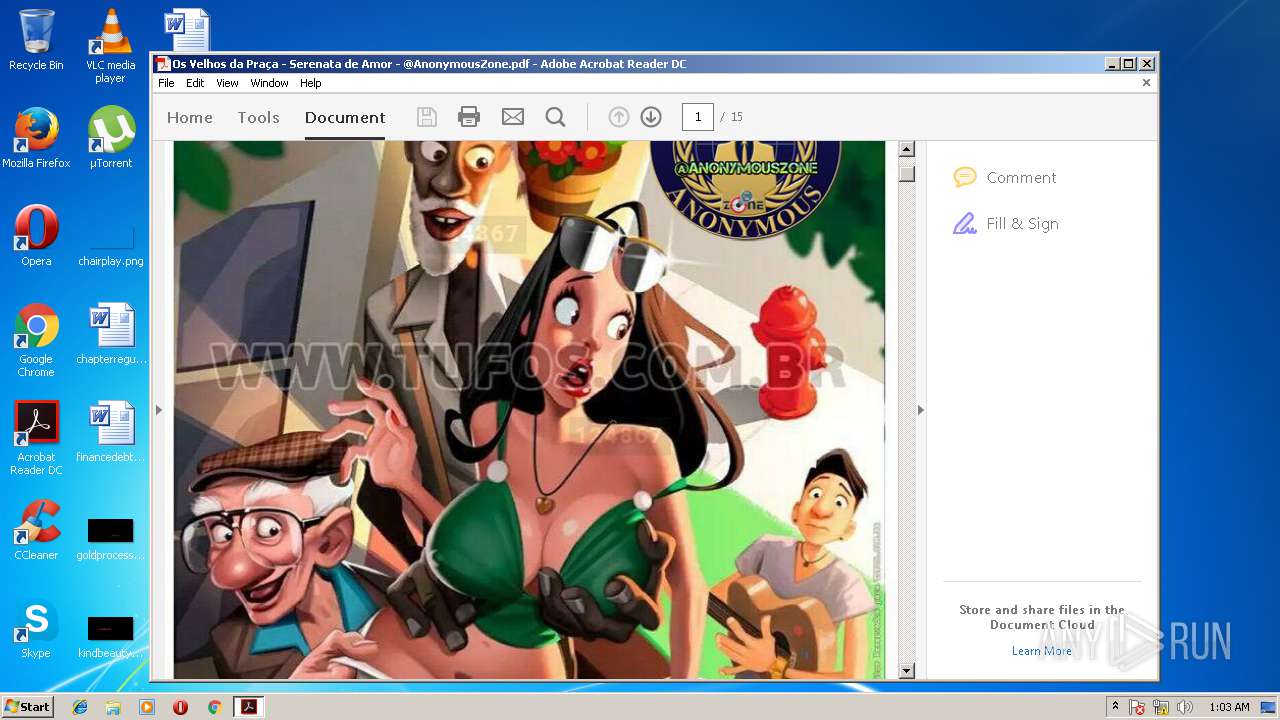Open the network status tray icon
This screenshot has height=720, width=1280.
click(1161, 707)
